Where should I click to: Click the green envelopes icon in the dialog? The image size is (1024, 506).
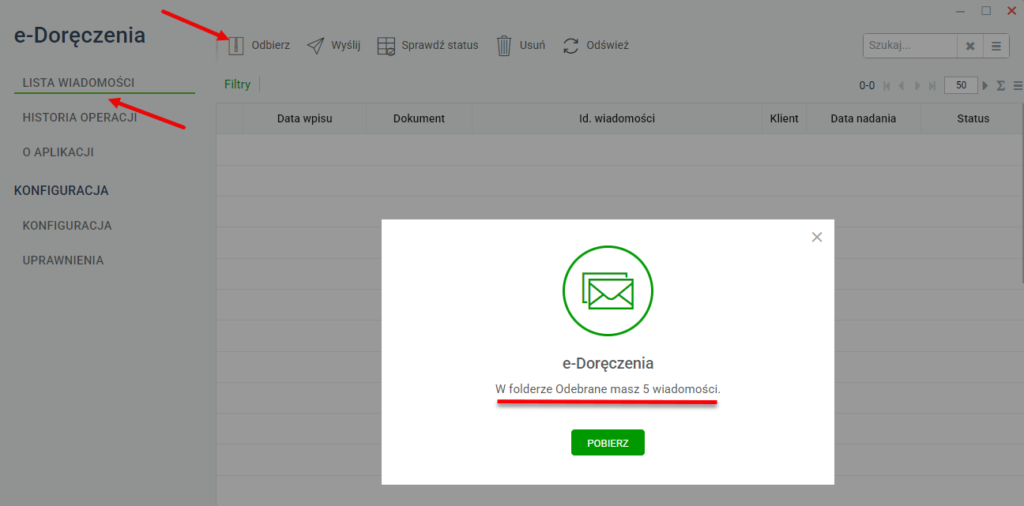(x=608, y=291)
